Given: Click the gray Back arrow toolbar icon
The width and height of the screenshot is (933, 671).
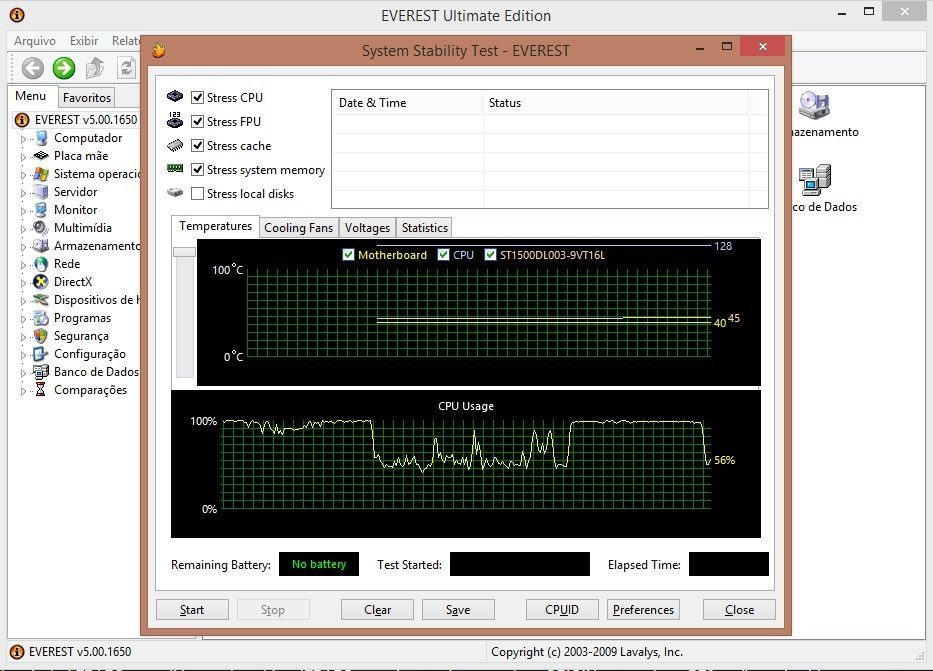Looking at the screenshot, I should coord(33,68).
